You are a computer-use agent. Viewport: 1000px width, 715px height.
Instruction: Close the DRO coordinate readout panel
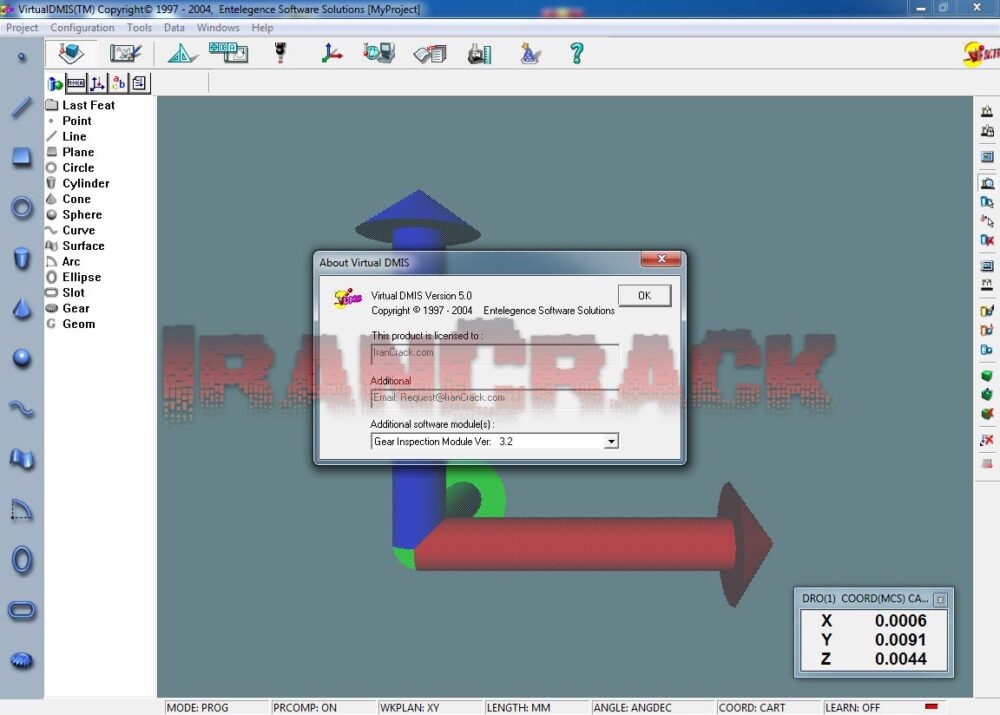click(940, 599)
